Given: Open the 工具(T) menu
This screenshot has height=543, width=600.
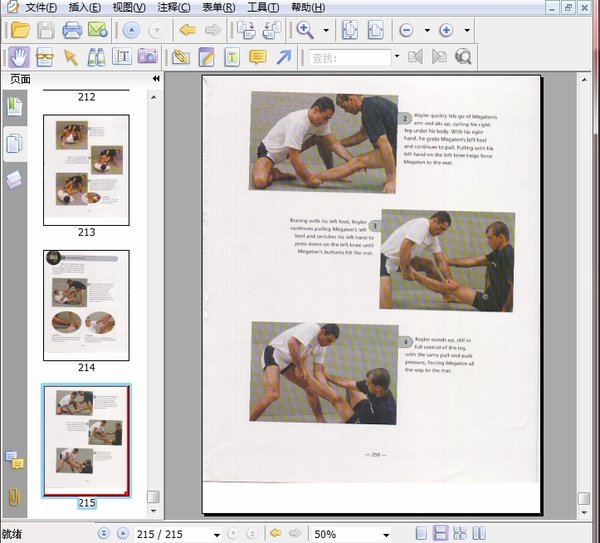Looking at the screenshot, I should (263, 8).
